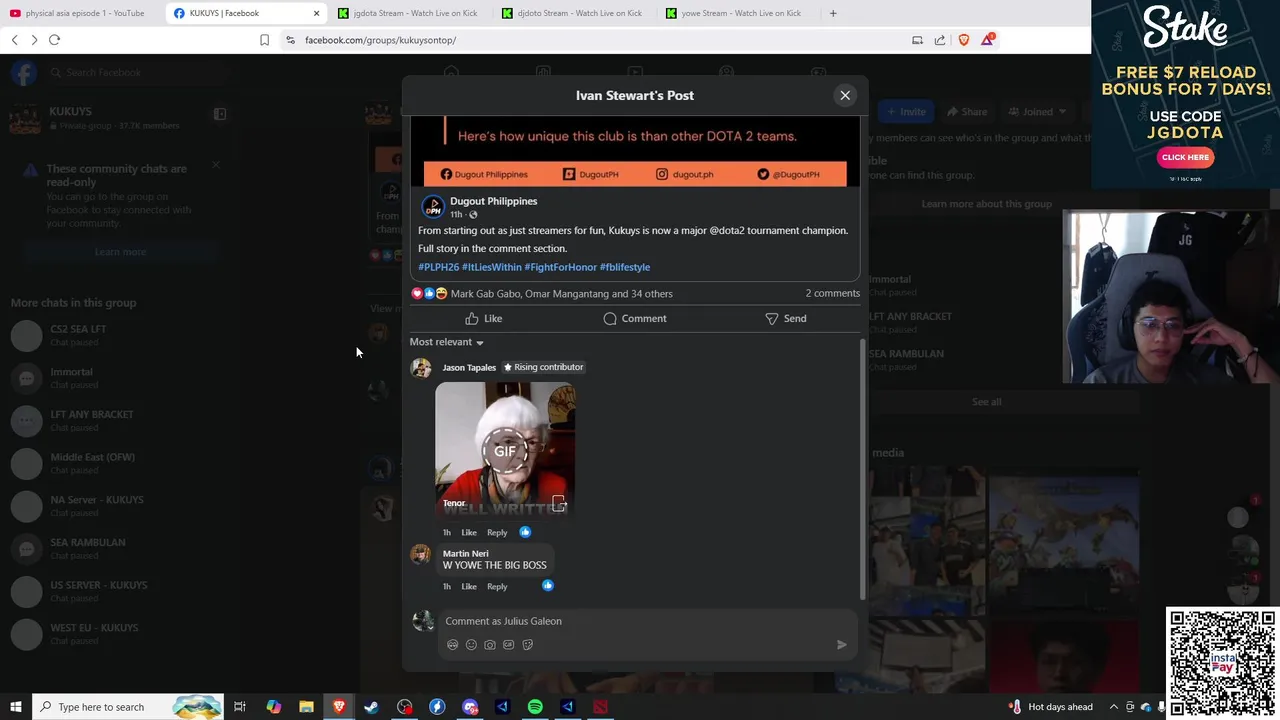Reload the Facebook page
This screenshot has width=1280, height=720.
click(54, 40)
